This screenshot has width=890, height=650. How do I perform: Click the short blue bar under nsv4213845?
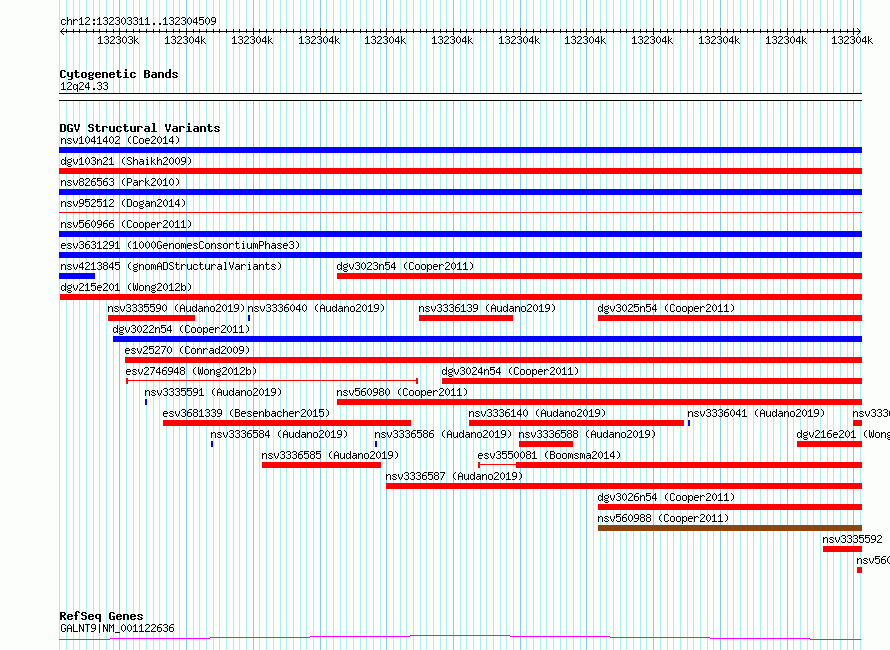pyautogui.click(x=77, y=276)
